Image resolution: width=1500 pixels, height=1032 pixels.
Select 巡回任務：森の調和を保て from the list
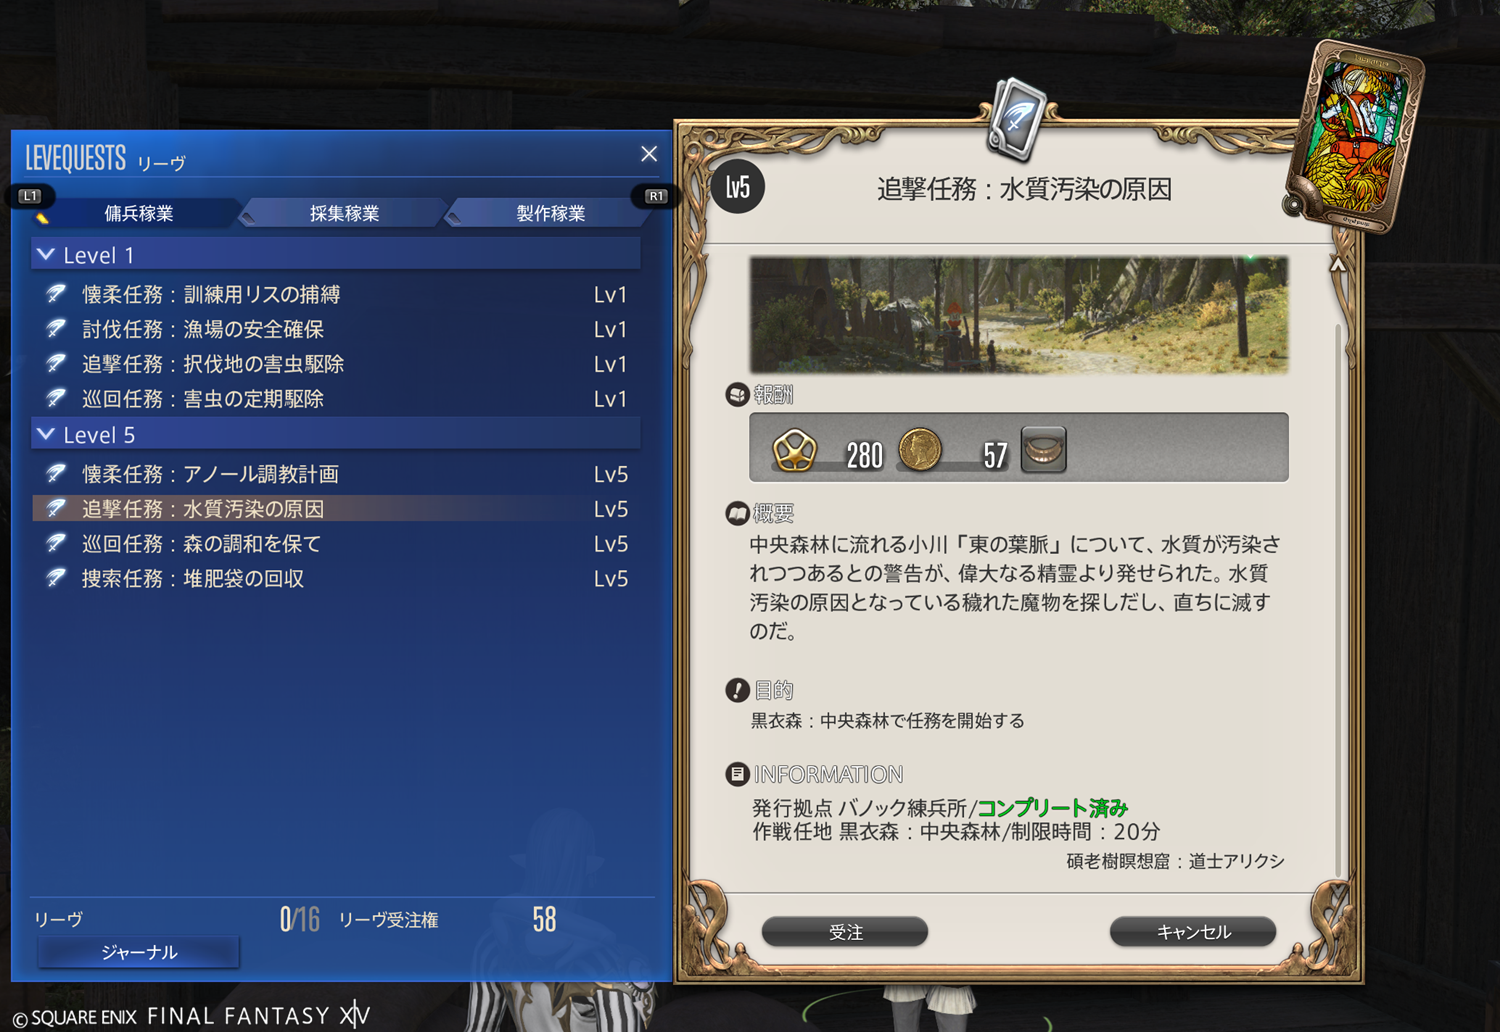336,544
